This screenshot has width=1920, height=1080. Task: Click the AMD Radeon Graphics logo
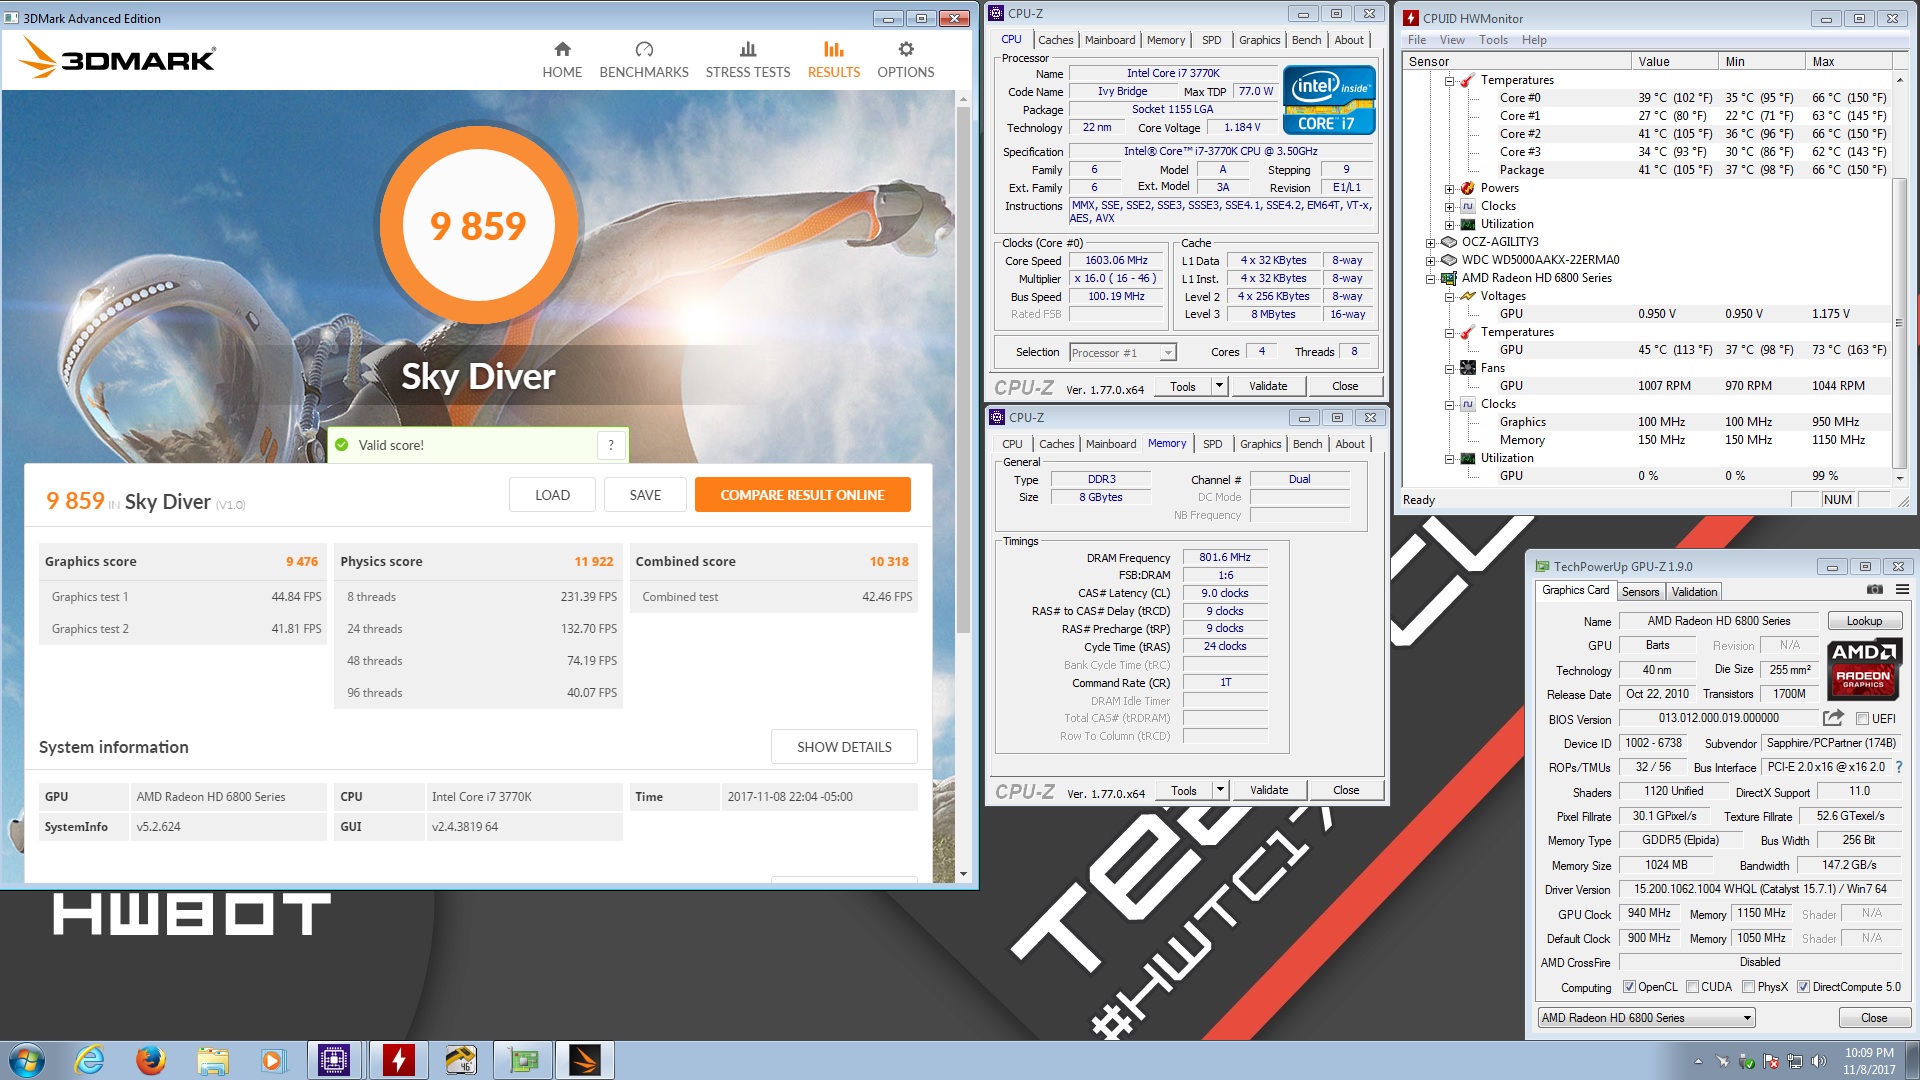(x=1863, y=668)
